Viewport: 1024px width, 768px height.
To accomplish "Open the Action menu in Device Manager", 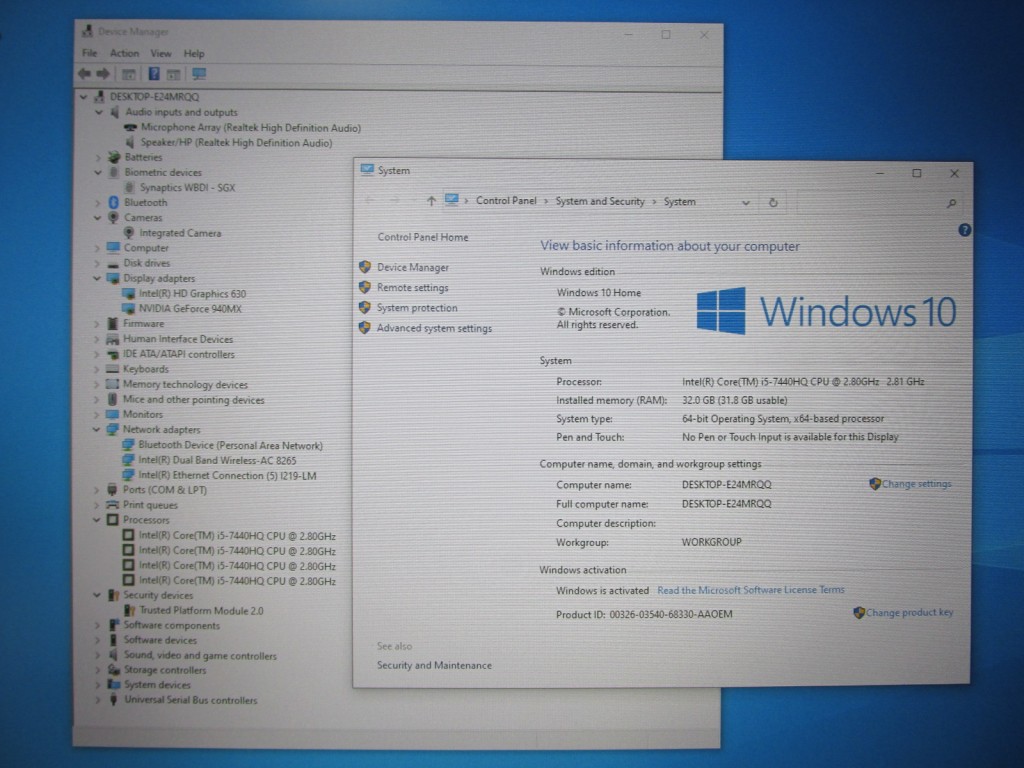I will click(x=125, y=53).
